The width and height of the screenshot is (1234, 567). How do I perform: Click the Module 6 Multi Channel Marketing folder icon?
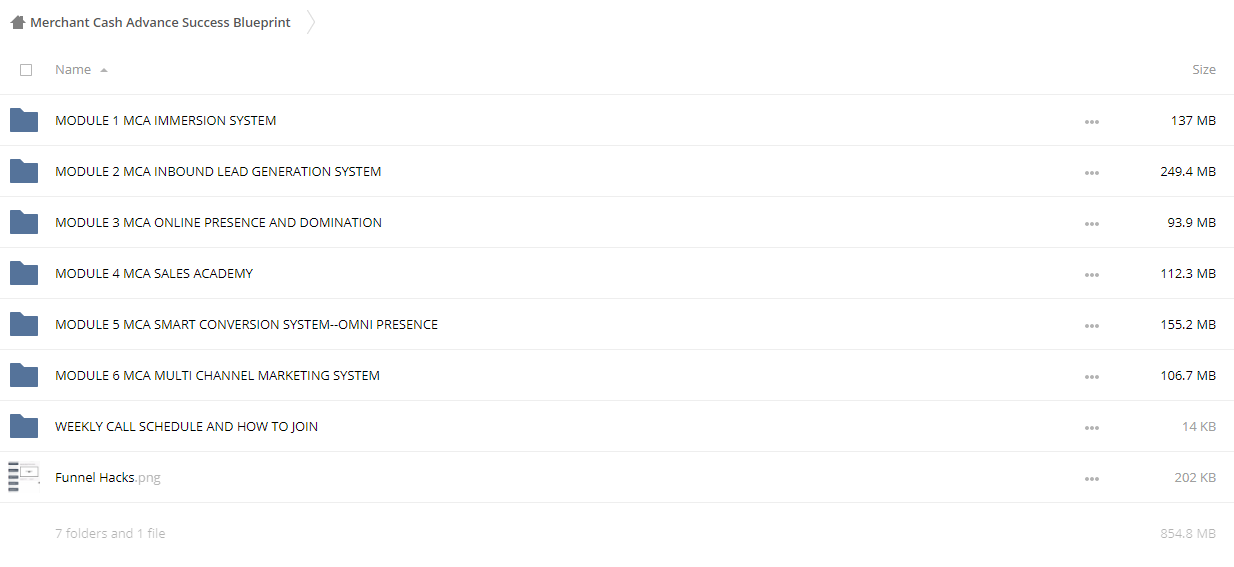(x=24, y=375)
